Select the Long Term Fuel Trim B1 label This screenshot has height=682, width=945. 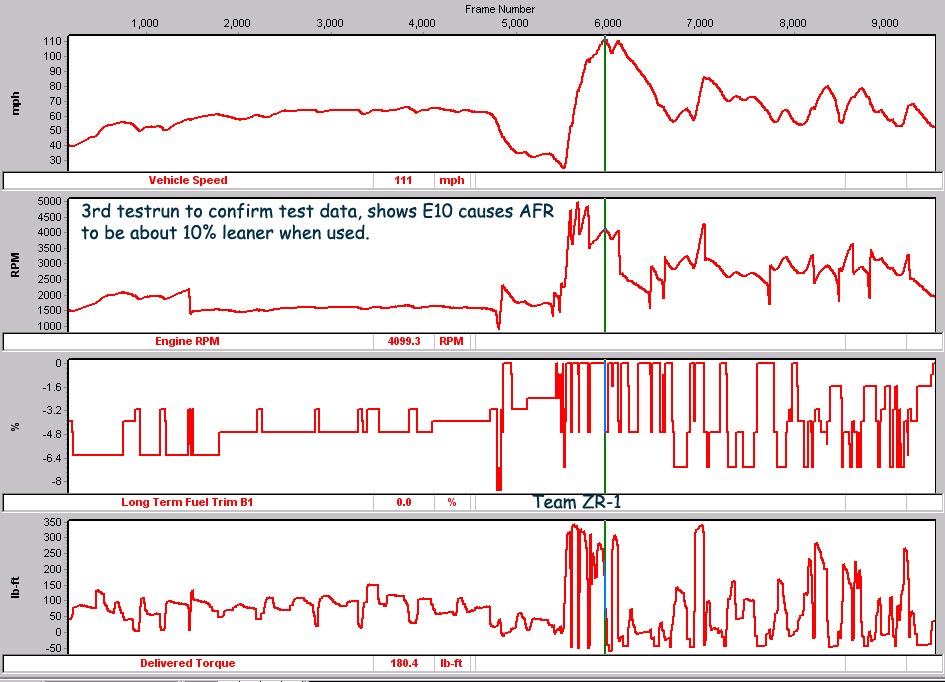coord(187,502)
